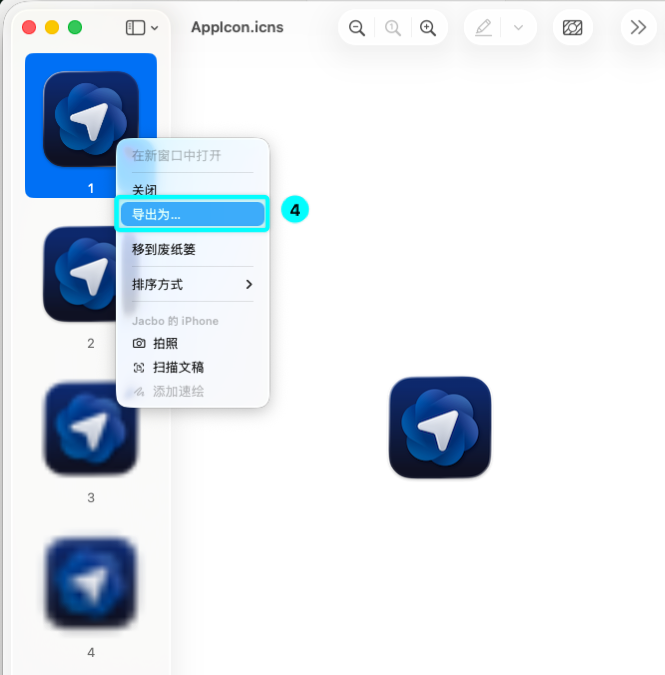Click the app icon image in main preview
Image resolution: width=665 pixels, height=675 pixels.
tap(440, 427)
